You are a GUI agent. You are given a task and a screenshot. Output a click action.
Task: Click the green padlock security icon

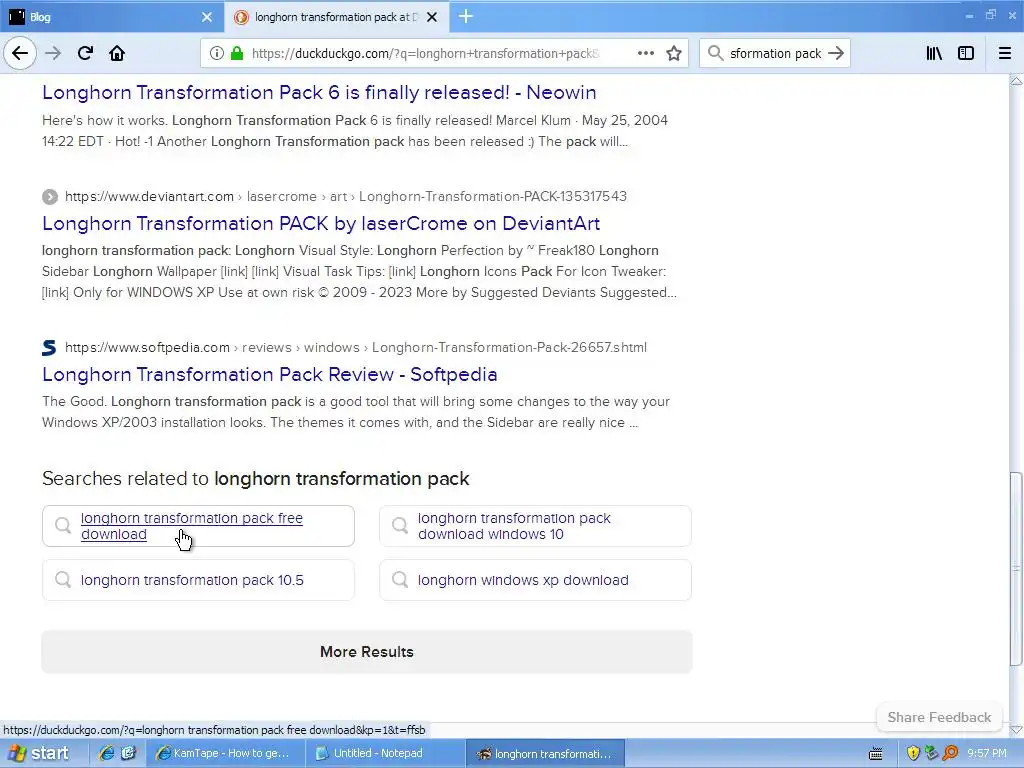[x=237, y=53]
